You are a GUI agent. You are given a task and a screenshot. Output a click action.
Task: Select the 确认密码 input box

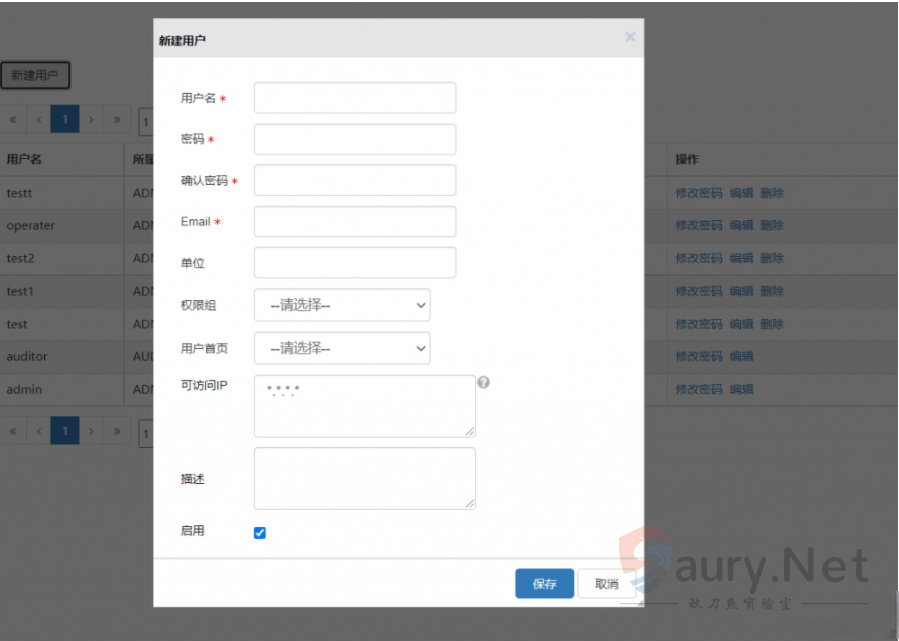tap(355, 181)
